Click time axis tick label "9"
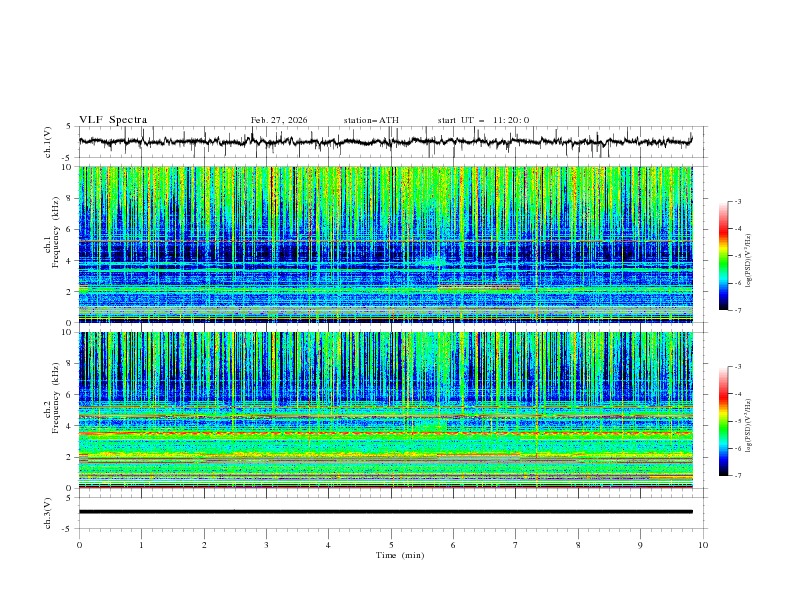This screenshot has height=612, width=792. tap(640, 545)
